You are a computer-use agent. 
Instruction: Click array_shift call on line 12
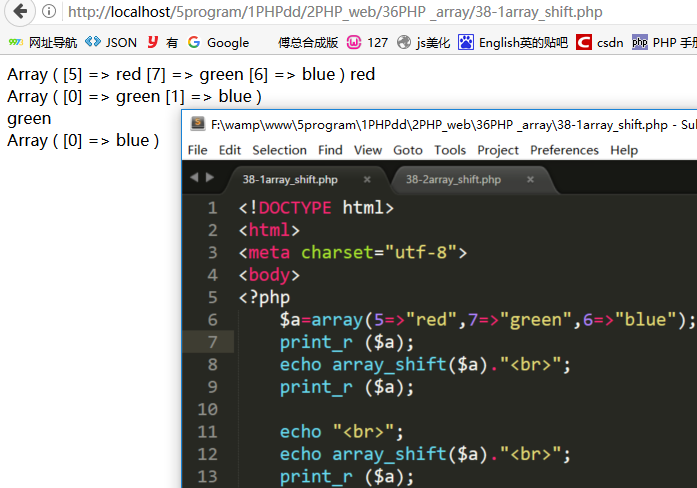(389, 454)
